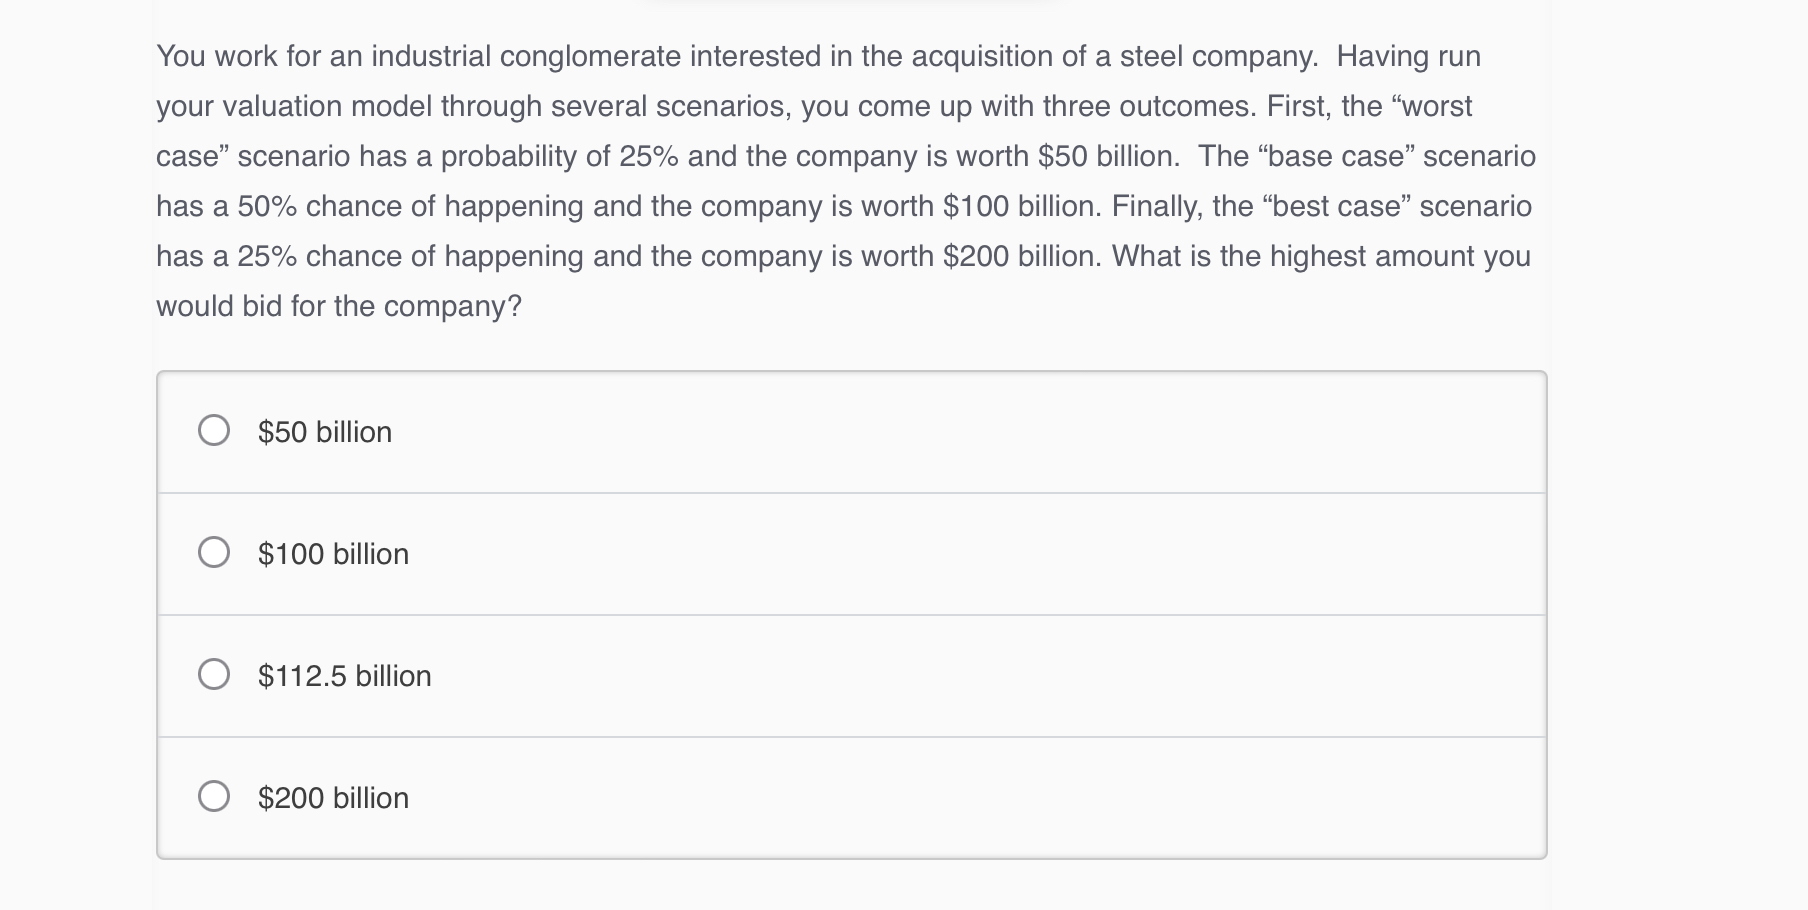Viewport: 1808px width, 910px height.
Task: Click the final line "would bid for the company?"
Action: click(x=339, y=306)
